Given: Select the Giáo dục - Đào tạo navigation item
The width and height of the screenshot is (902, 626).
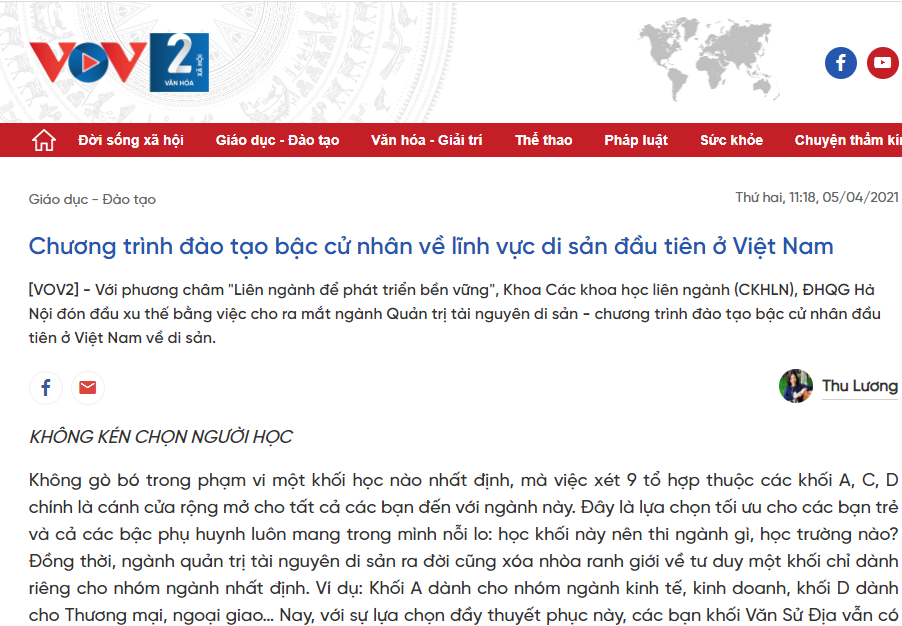Looking at the screenshot, I should [277, 140].
